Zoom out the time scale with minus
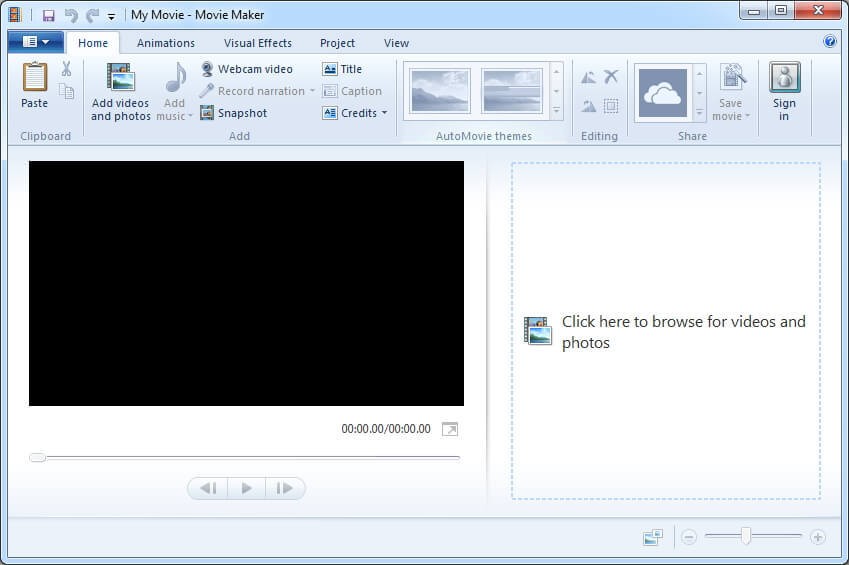Viewport: 849px width, 565px height. point(689,537)
